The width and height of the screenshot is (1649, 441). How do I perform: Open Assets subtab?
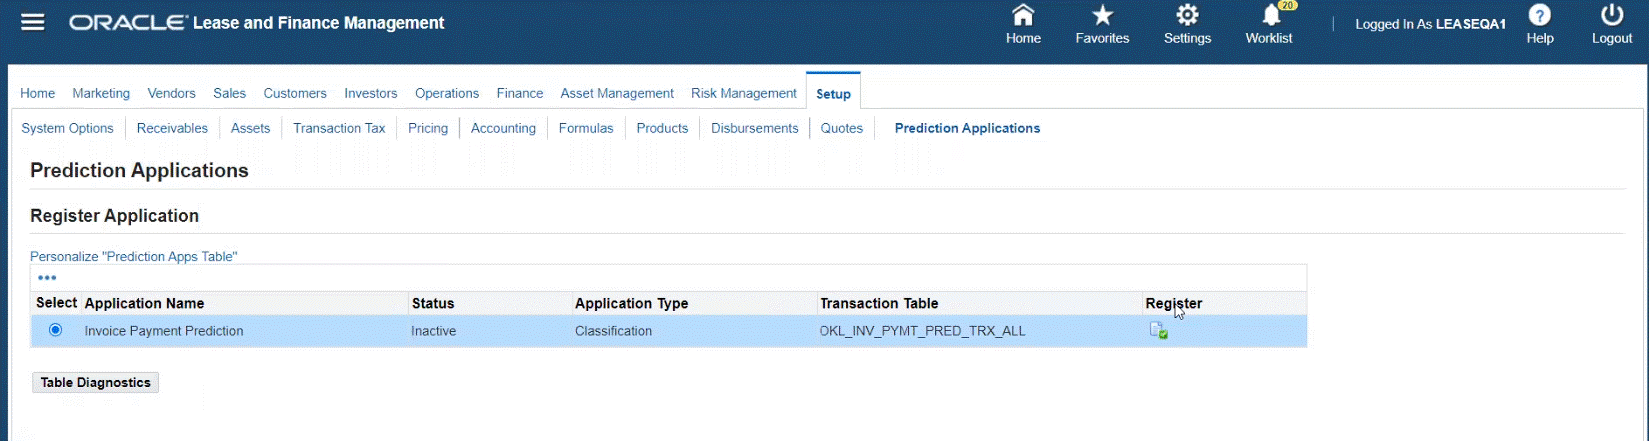pos(250,128)
